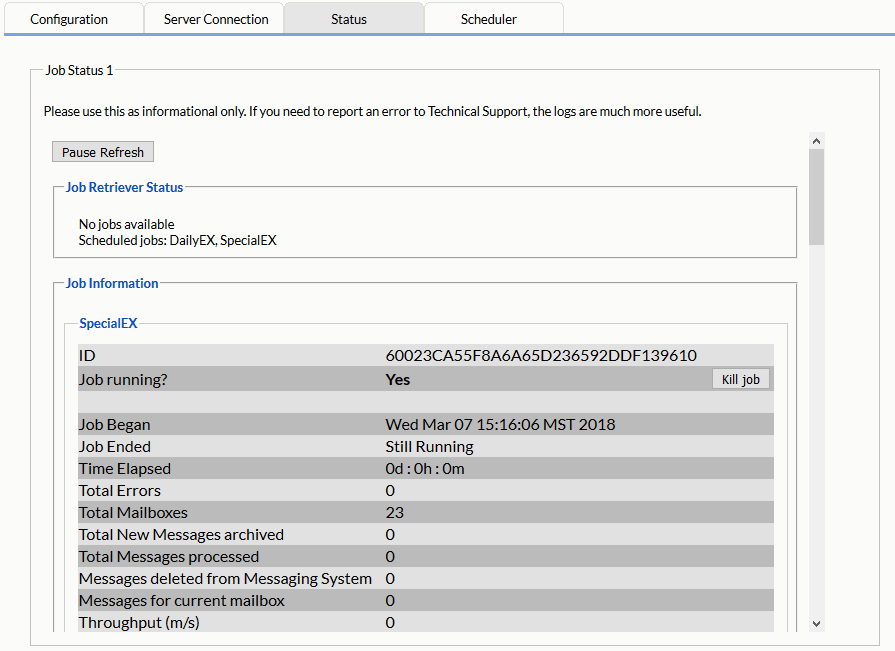The width and height of the screenshot is (895, 651).
Task: Click the SpecialEX group label
Action: 108,324
